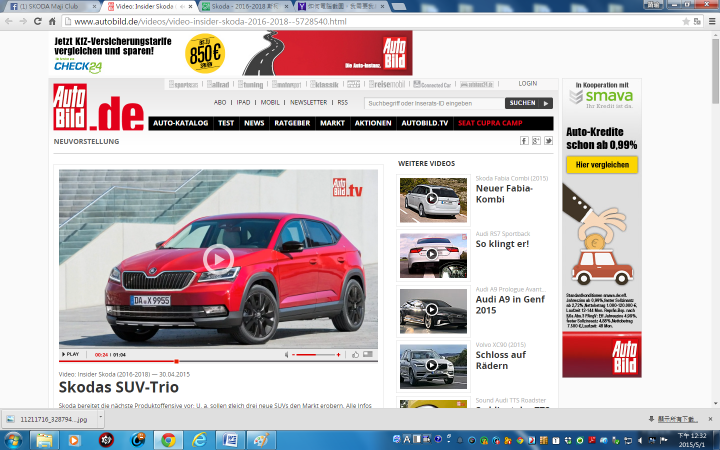
Task: Mute the video with speaker icon
Action: click(x=287, y=354)
